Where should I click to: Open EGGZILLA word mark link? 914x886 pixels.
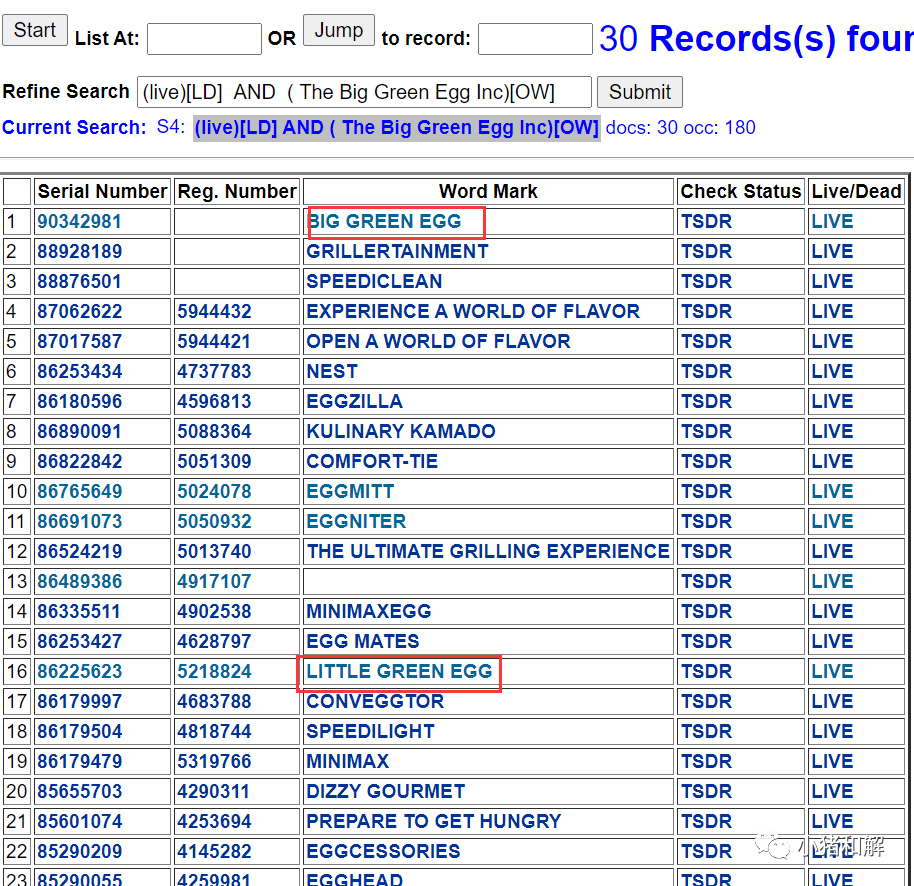click(354, 402)
